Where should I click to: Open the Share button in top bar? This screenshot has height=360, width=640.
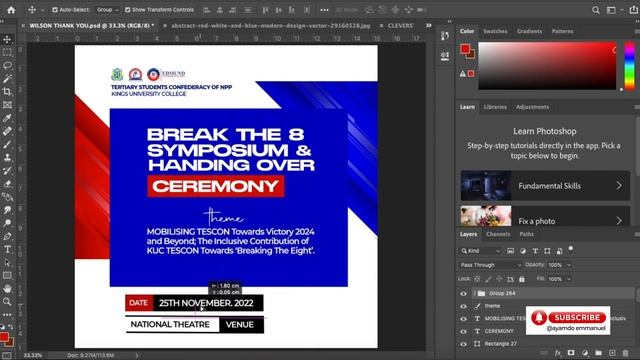(x=634, y=10)
